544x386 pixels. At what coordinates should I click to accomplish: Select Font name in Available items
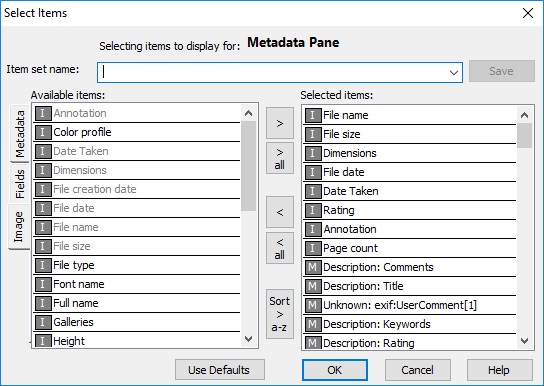137,284
